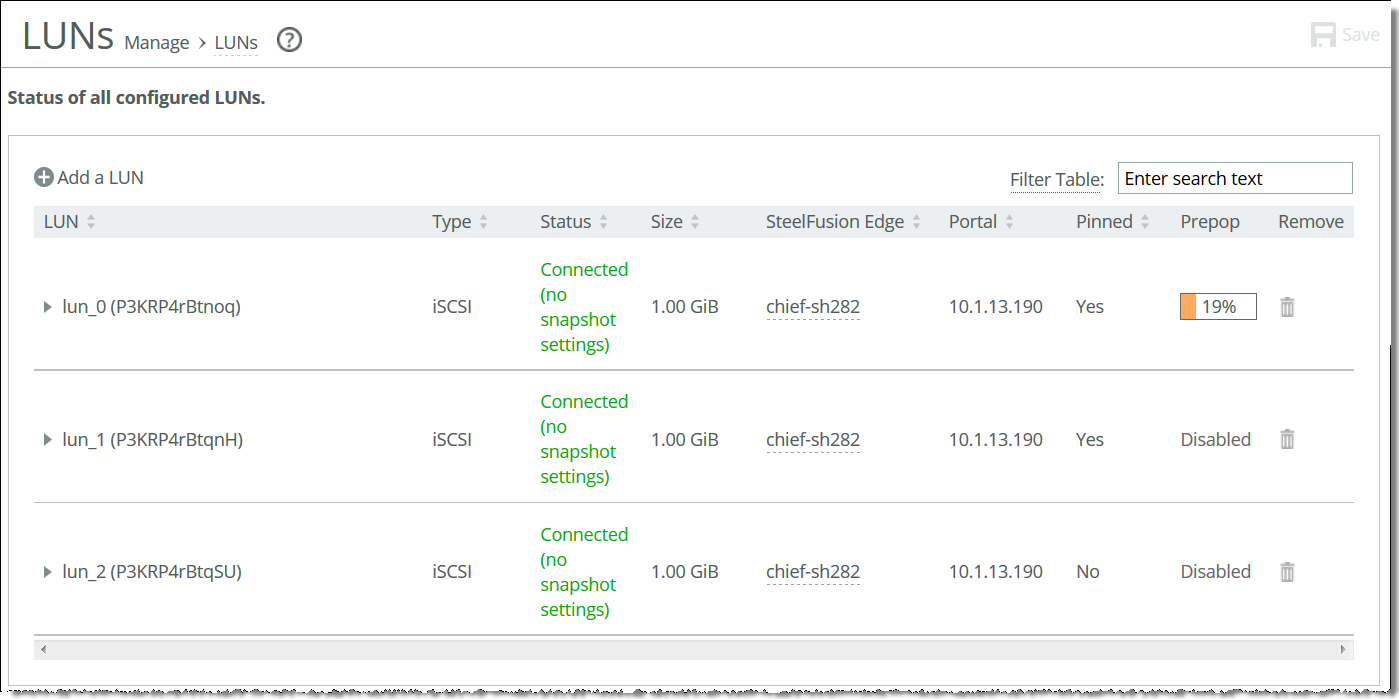
Task: Open chief-sh282 link in lun_0 row
Action: pos(813,307)
